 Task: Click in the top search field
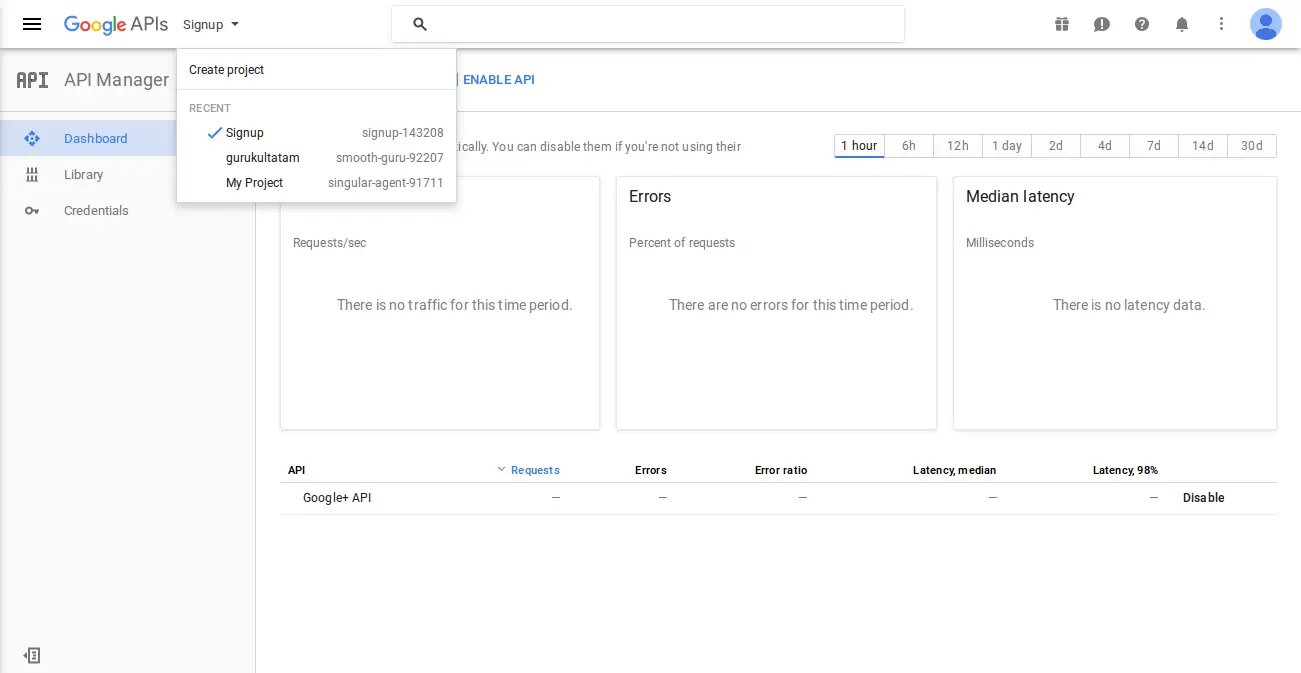coord(660,24)
